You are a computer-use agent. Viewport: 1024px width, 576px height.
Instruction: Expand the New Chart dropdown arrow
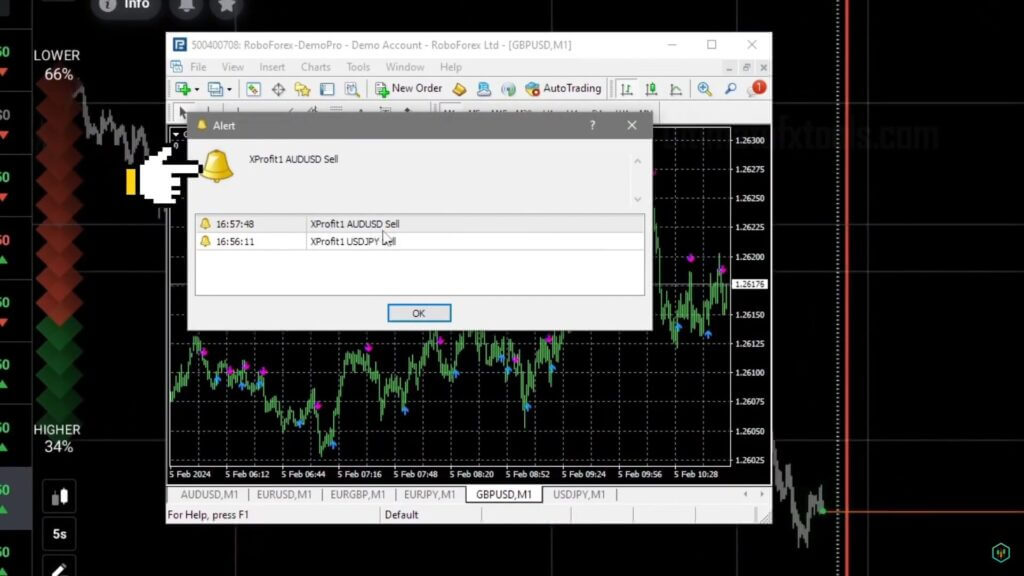coord(196,88)
